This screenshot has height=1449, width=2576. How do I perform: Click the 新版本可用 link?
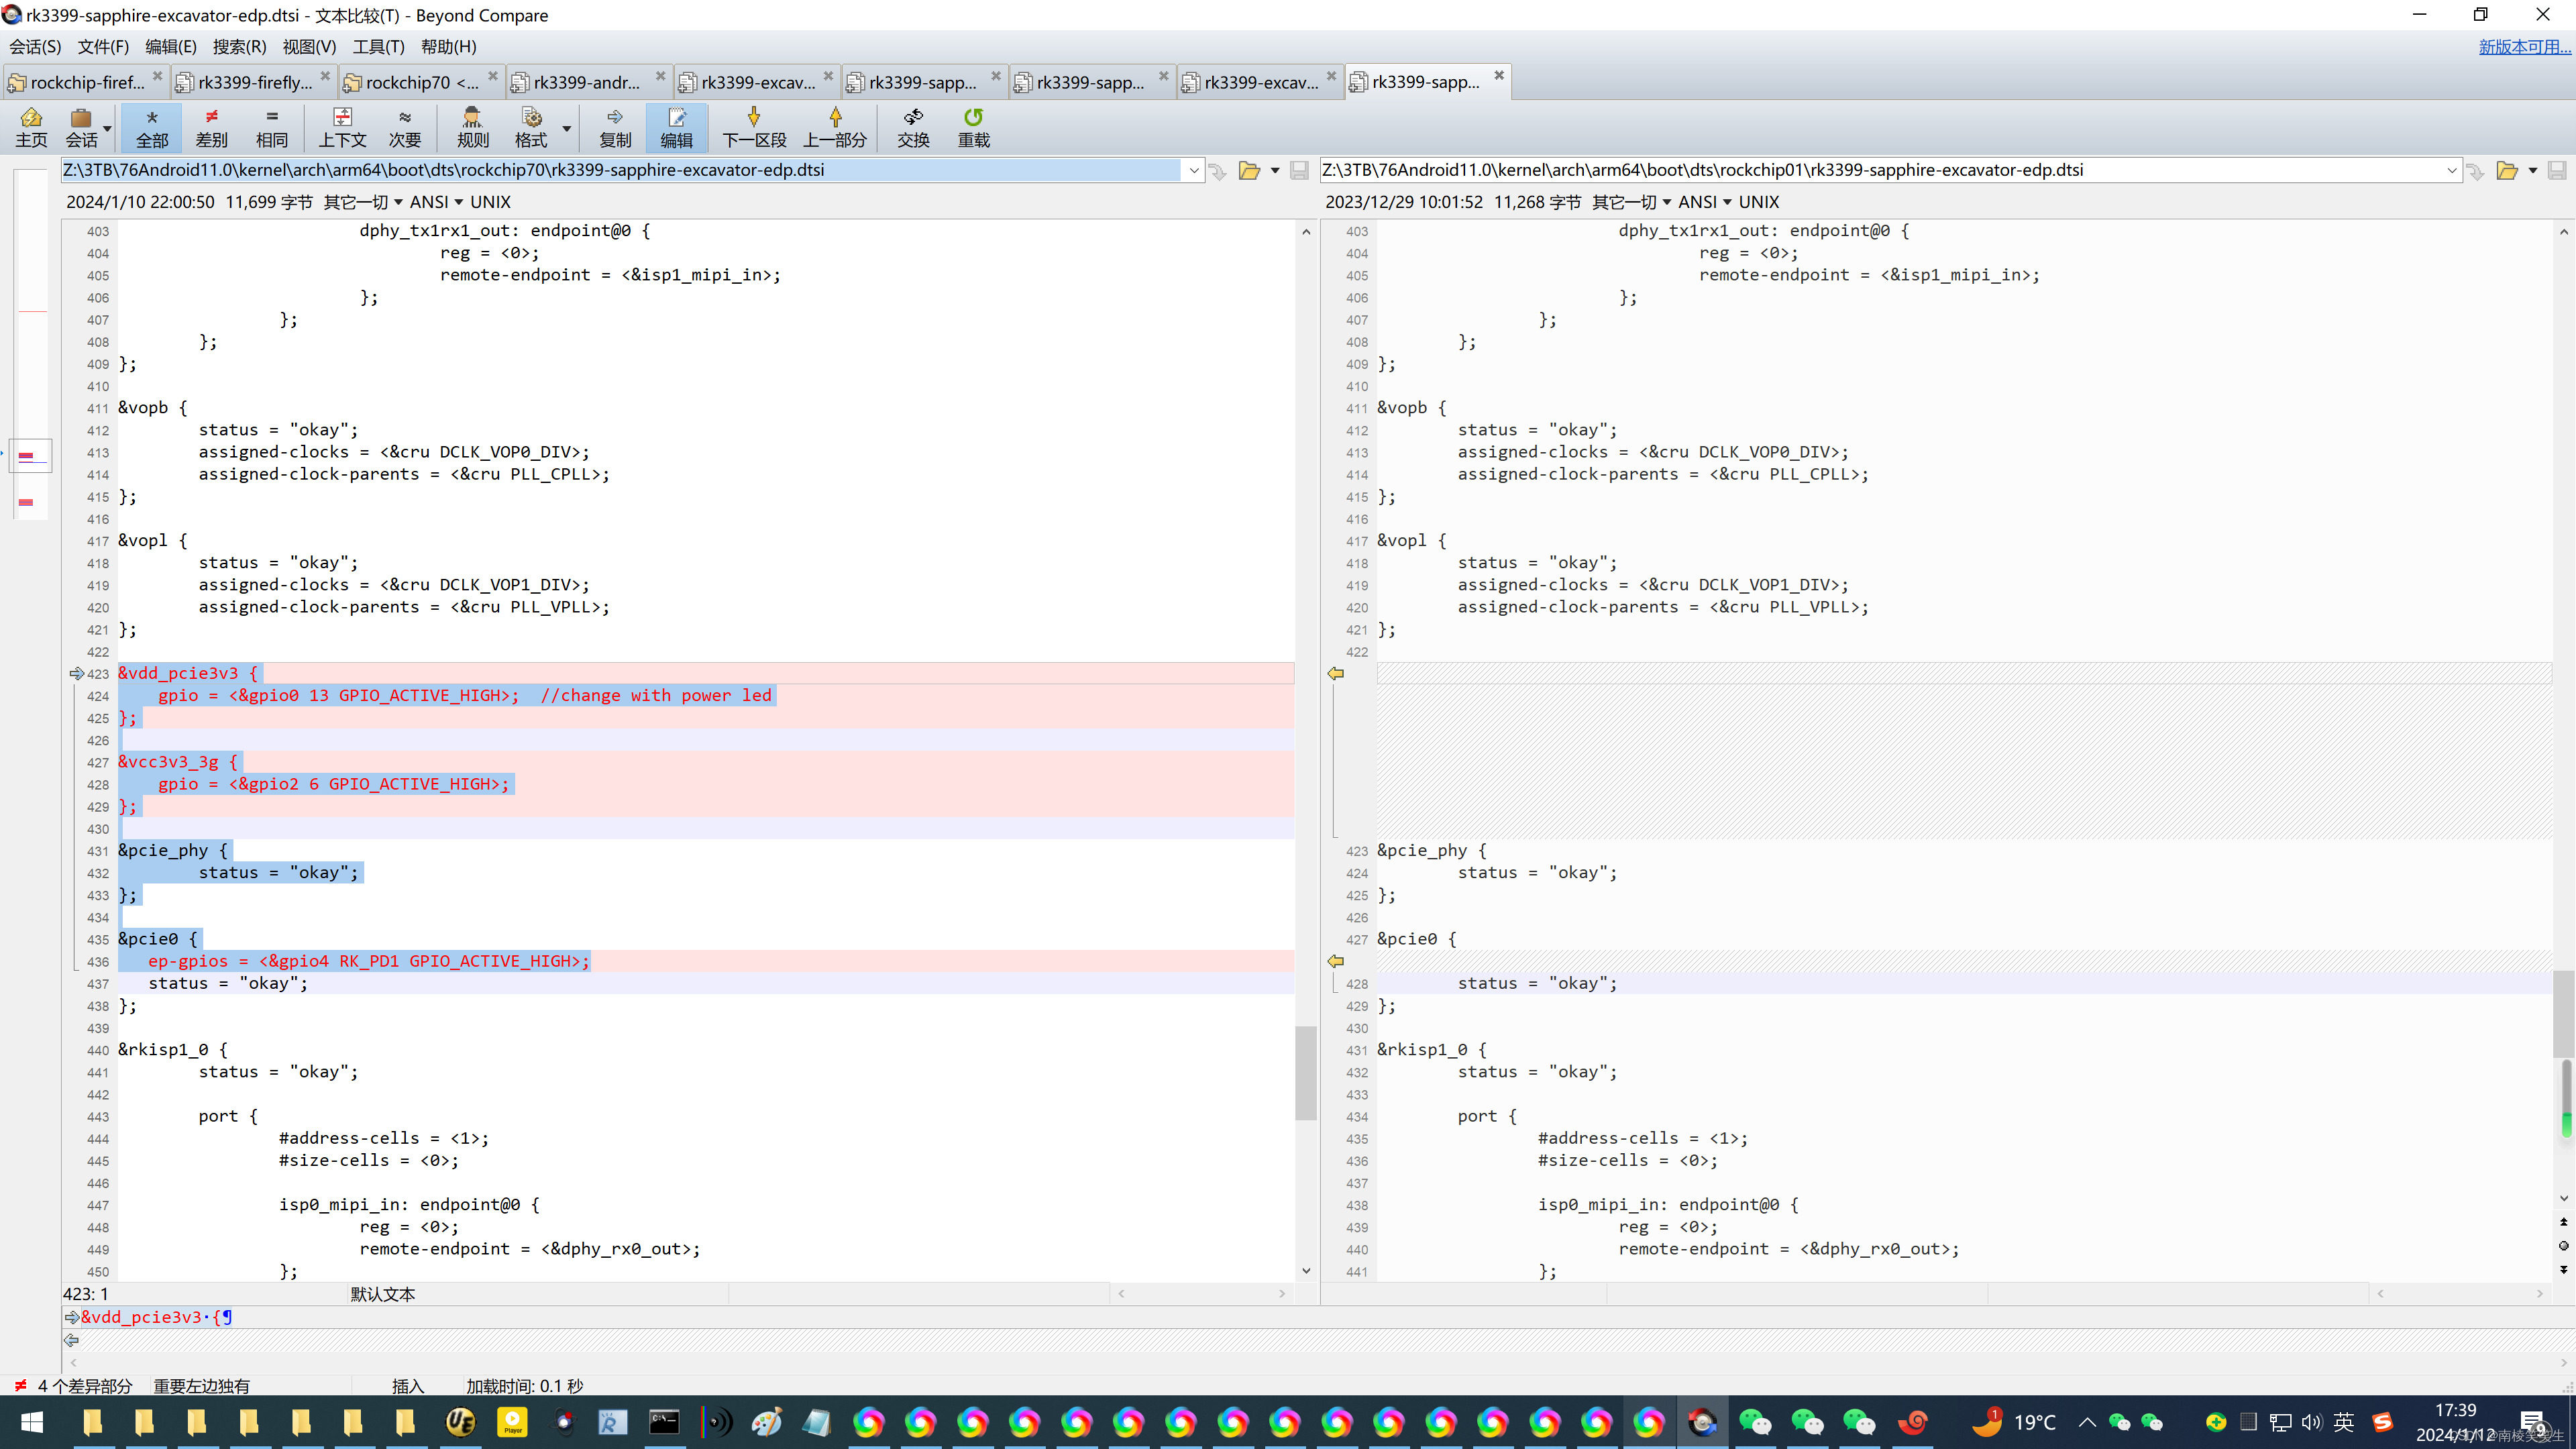pyautogui.click(x=2522, y=46)
